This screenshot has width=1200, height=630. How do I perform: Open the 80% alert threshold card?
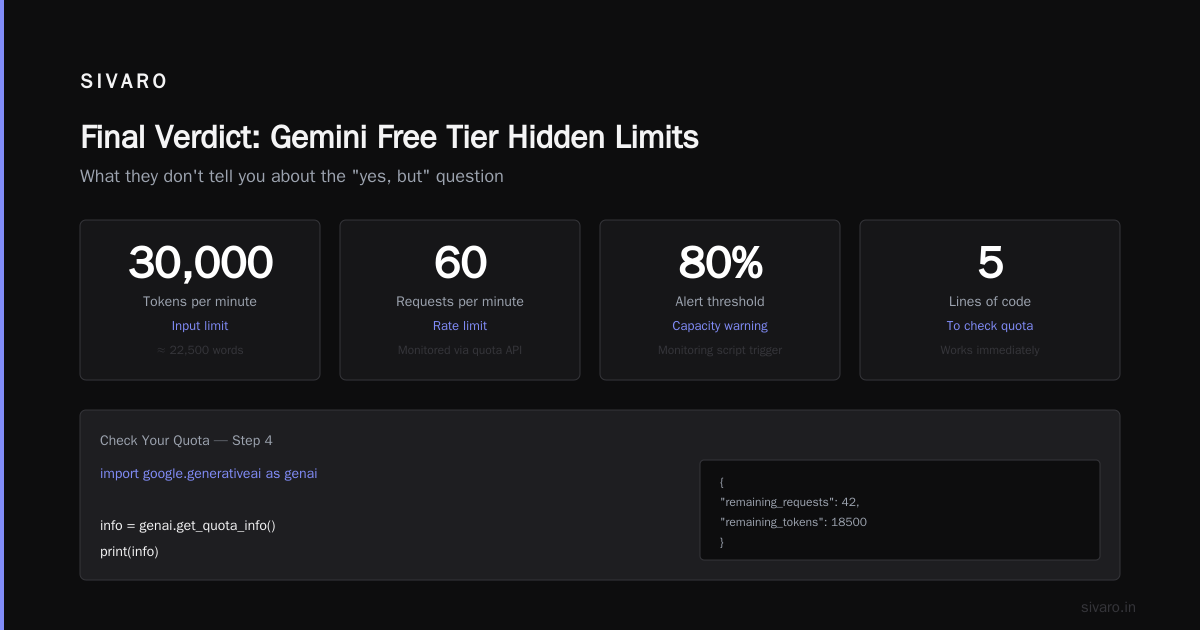(720, 300)
